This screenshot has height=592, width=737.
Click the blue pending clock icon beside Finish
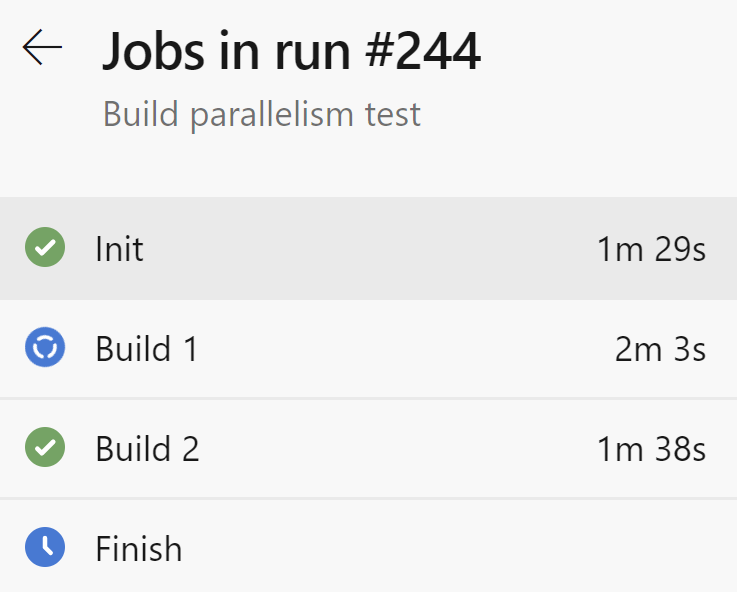point(45,548)
